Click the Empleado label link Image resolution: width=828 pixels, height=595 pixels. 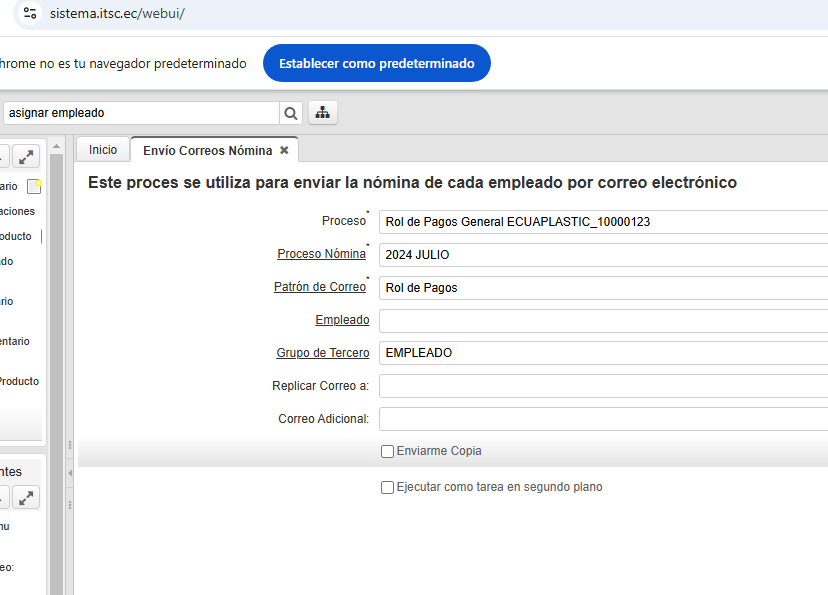(342, 320)
